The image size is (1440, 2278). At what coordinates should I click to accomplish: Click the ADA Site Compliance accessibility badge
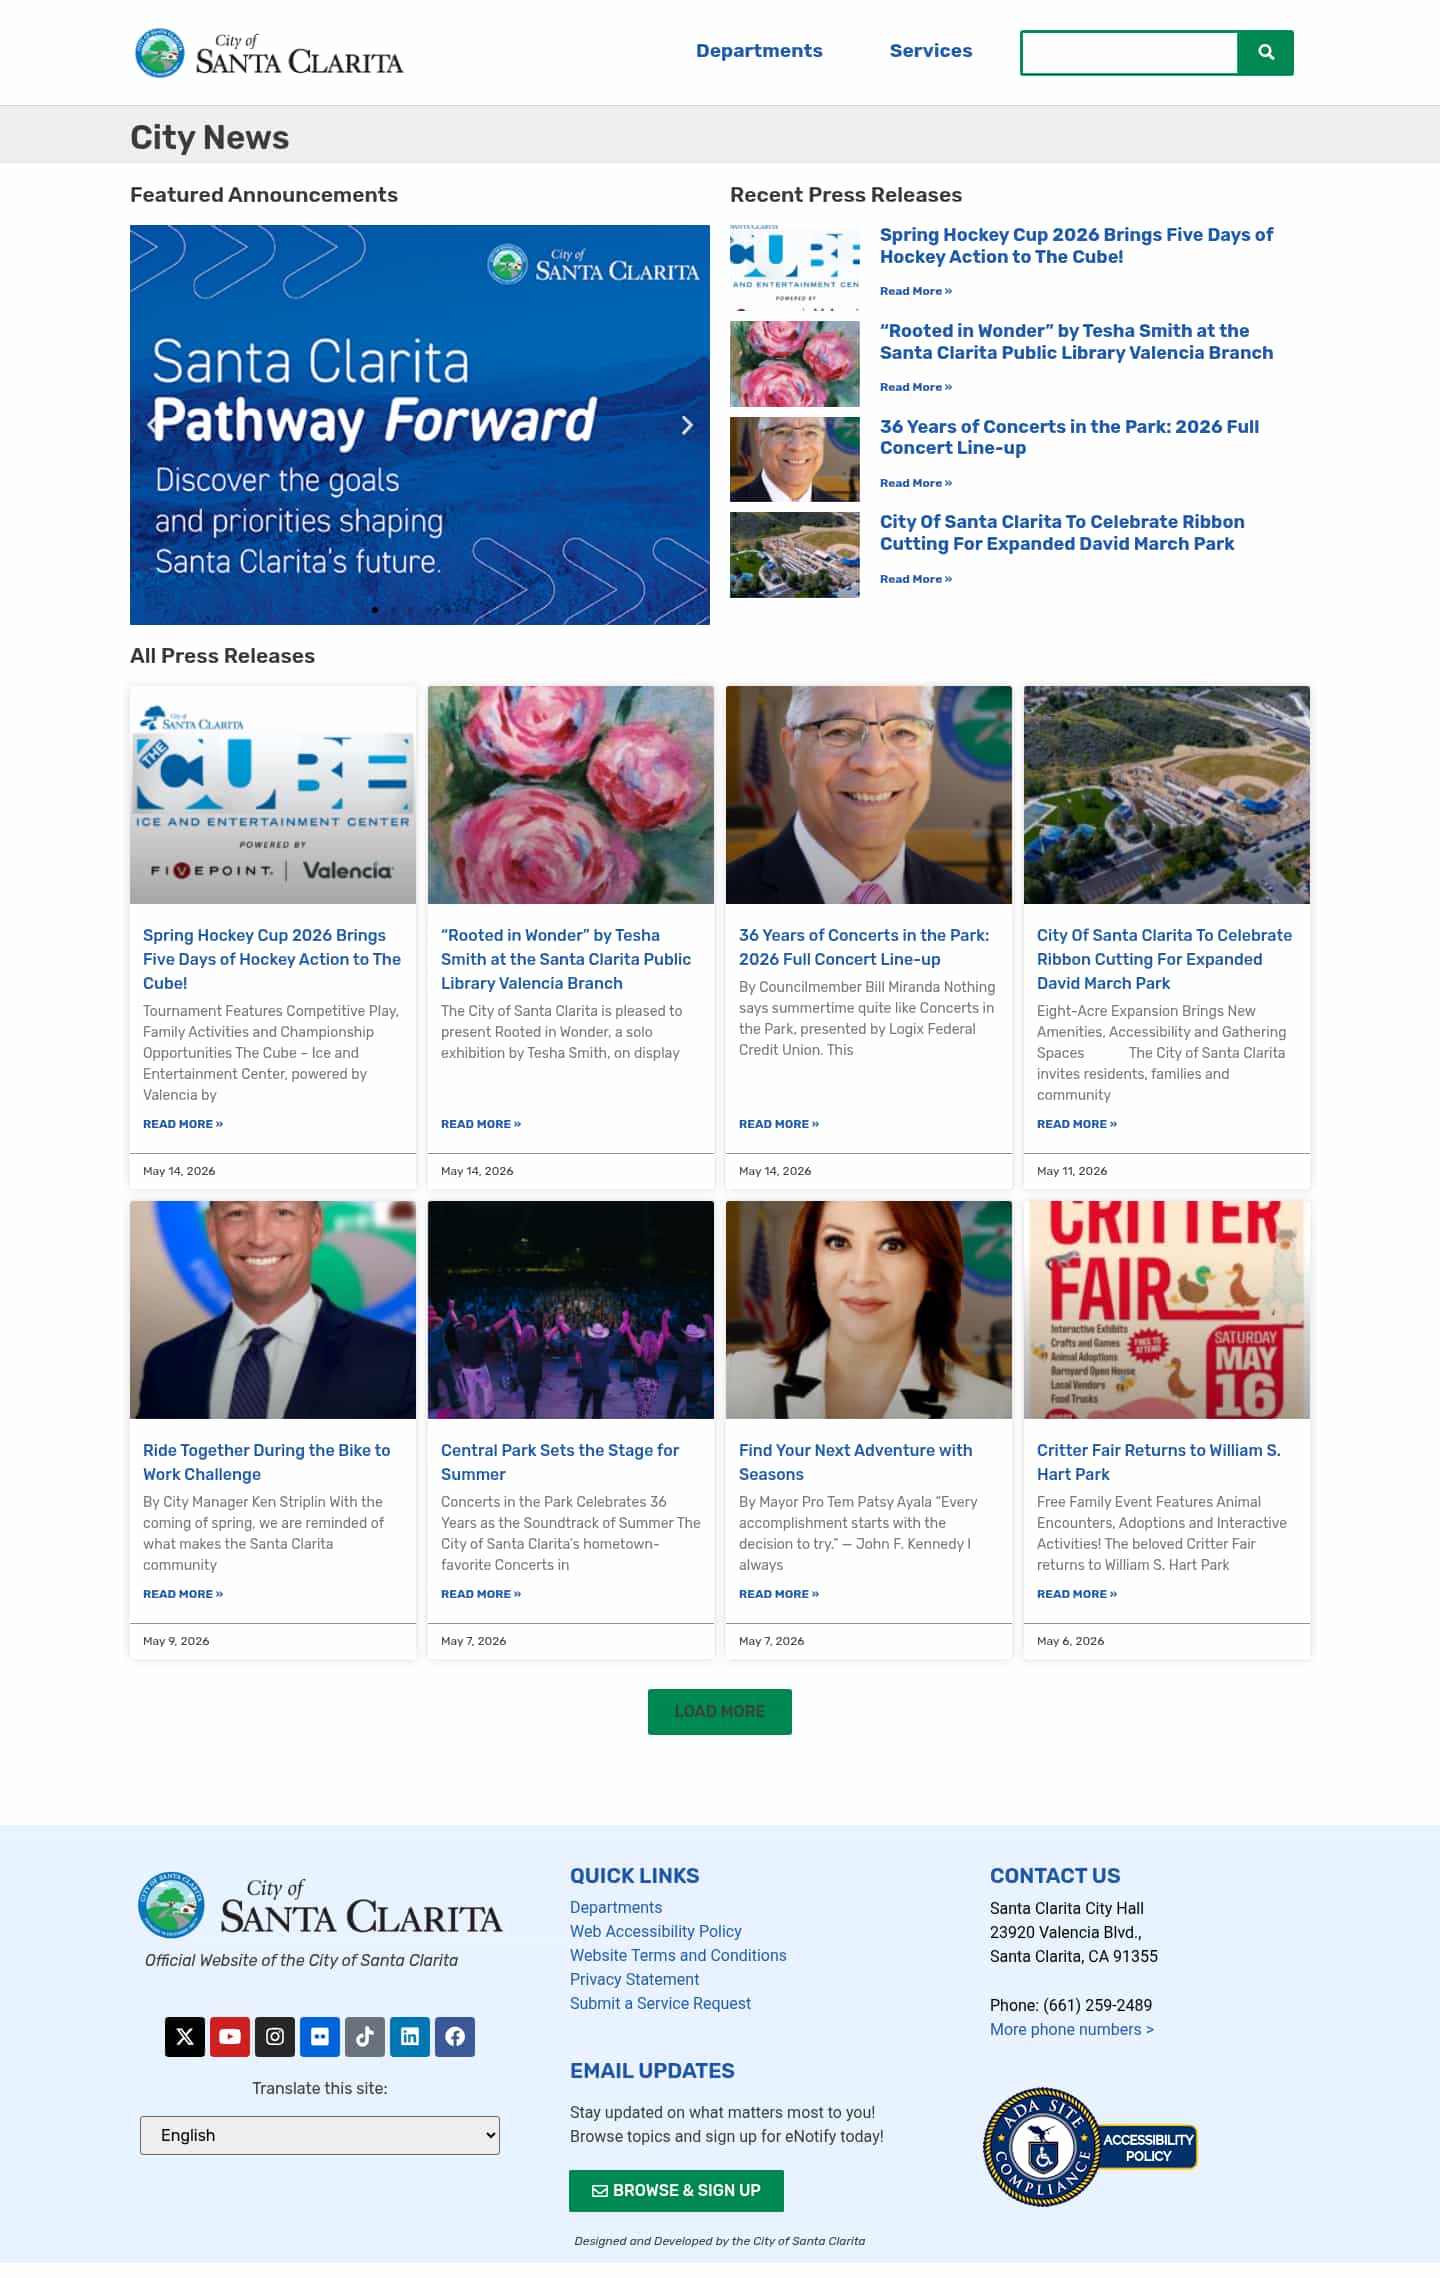(x=1090, y=2146)
